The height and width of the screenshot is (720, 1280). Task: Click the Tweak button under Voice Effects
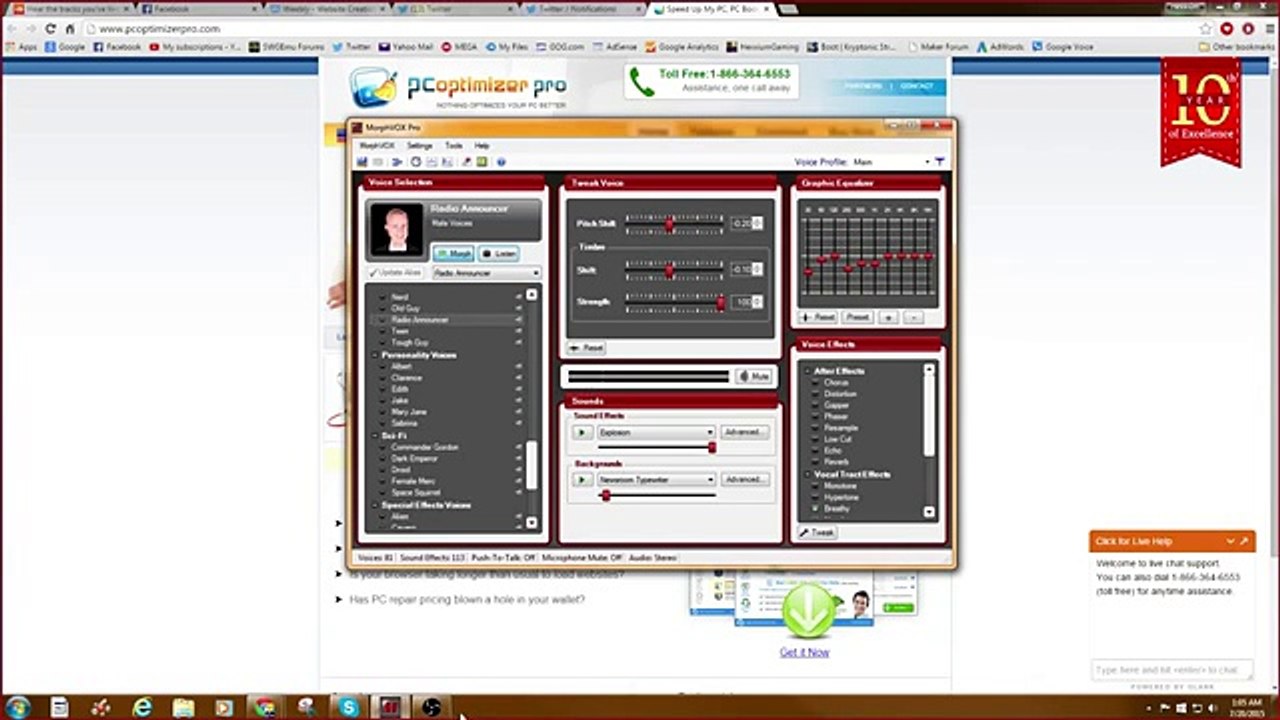pos(817,533)
